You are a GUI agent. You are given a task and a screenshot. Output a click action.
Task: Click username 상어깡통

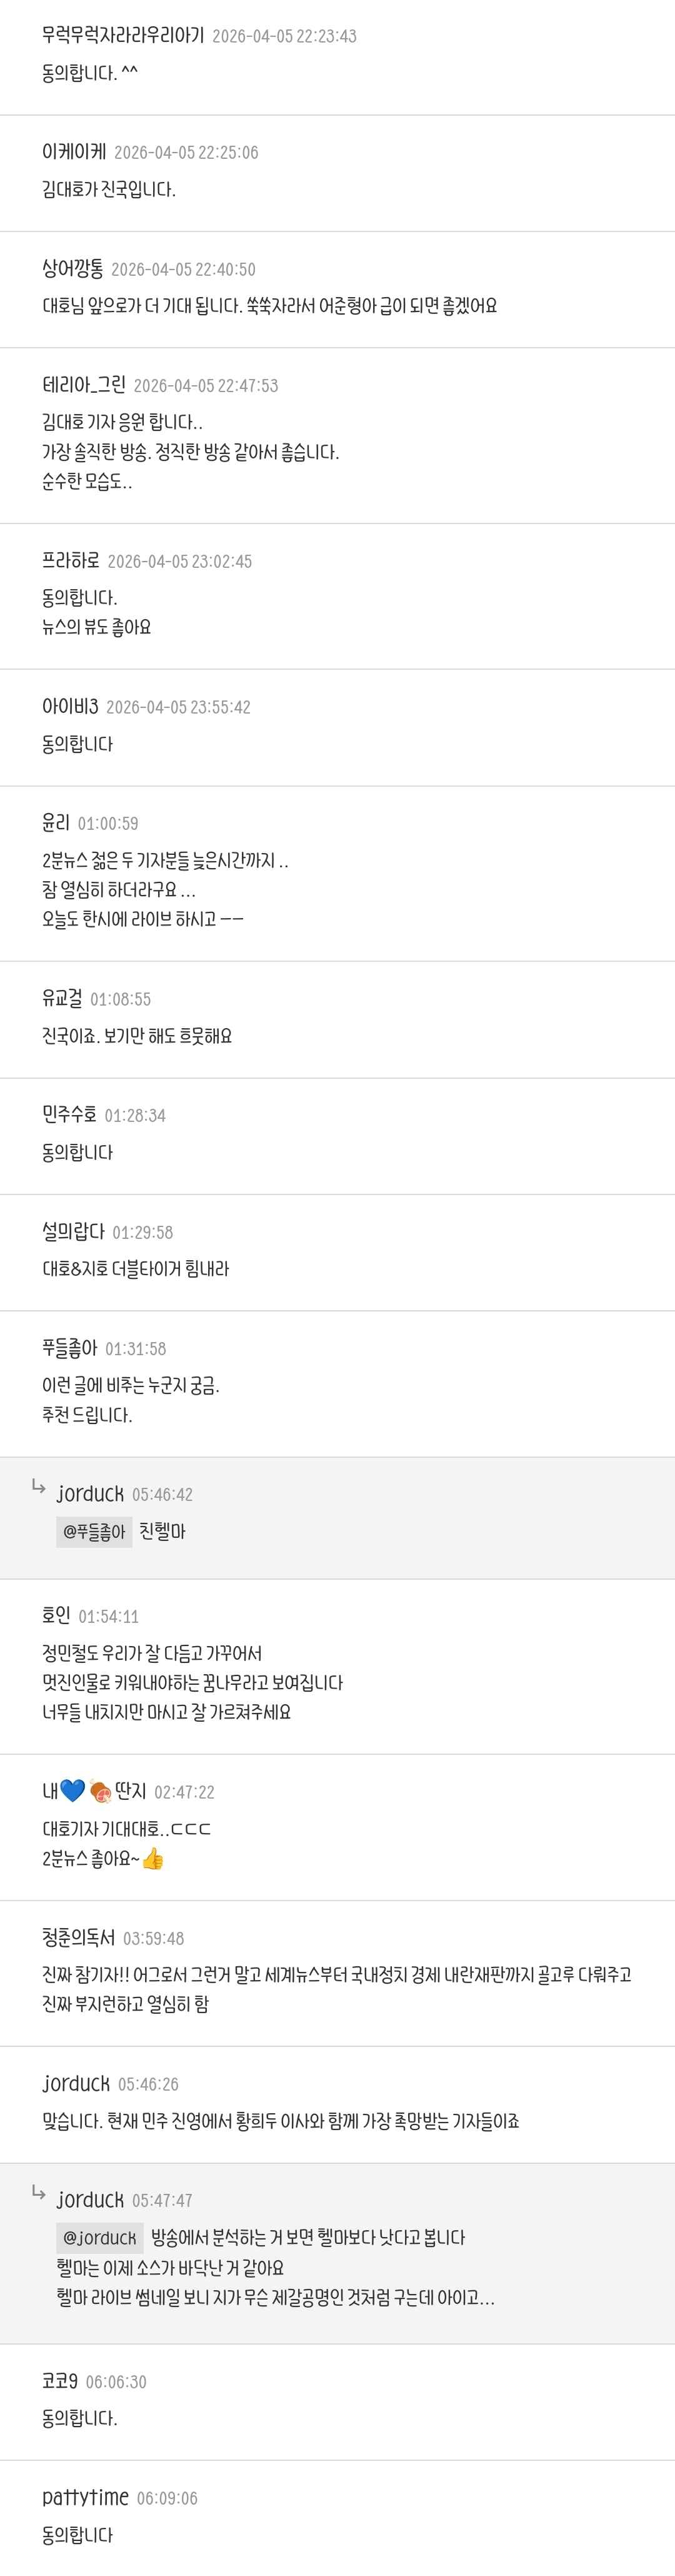pyautogui.click(x=73, y=268)
